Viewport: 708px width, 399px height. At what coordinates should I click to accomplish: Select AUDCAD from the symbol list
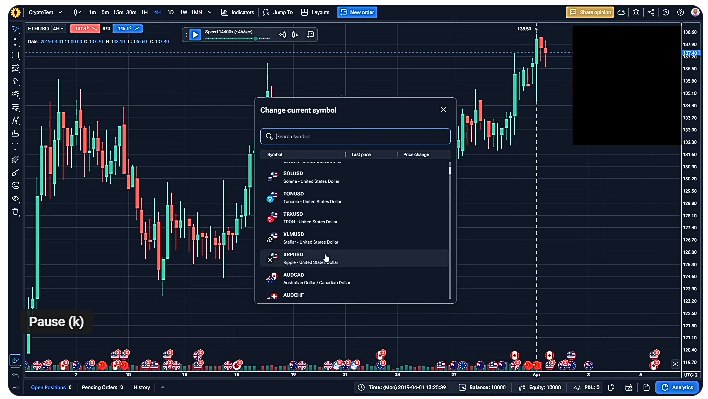pos(354,278)
